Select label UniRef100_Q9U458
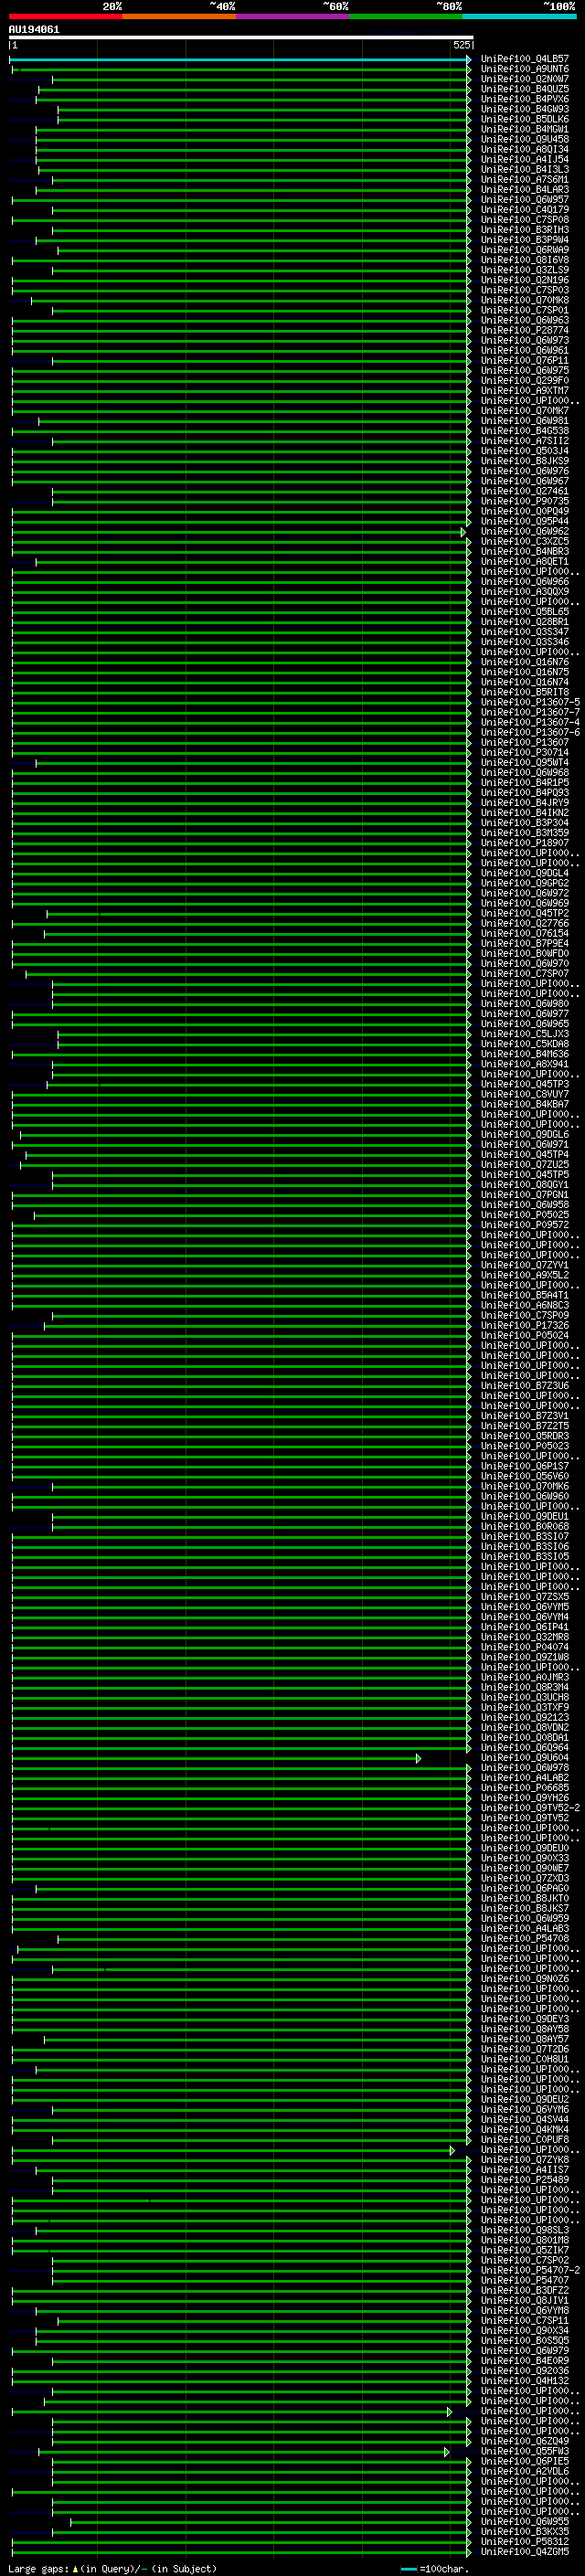 click(524, 139)
